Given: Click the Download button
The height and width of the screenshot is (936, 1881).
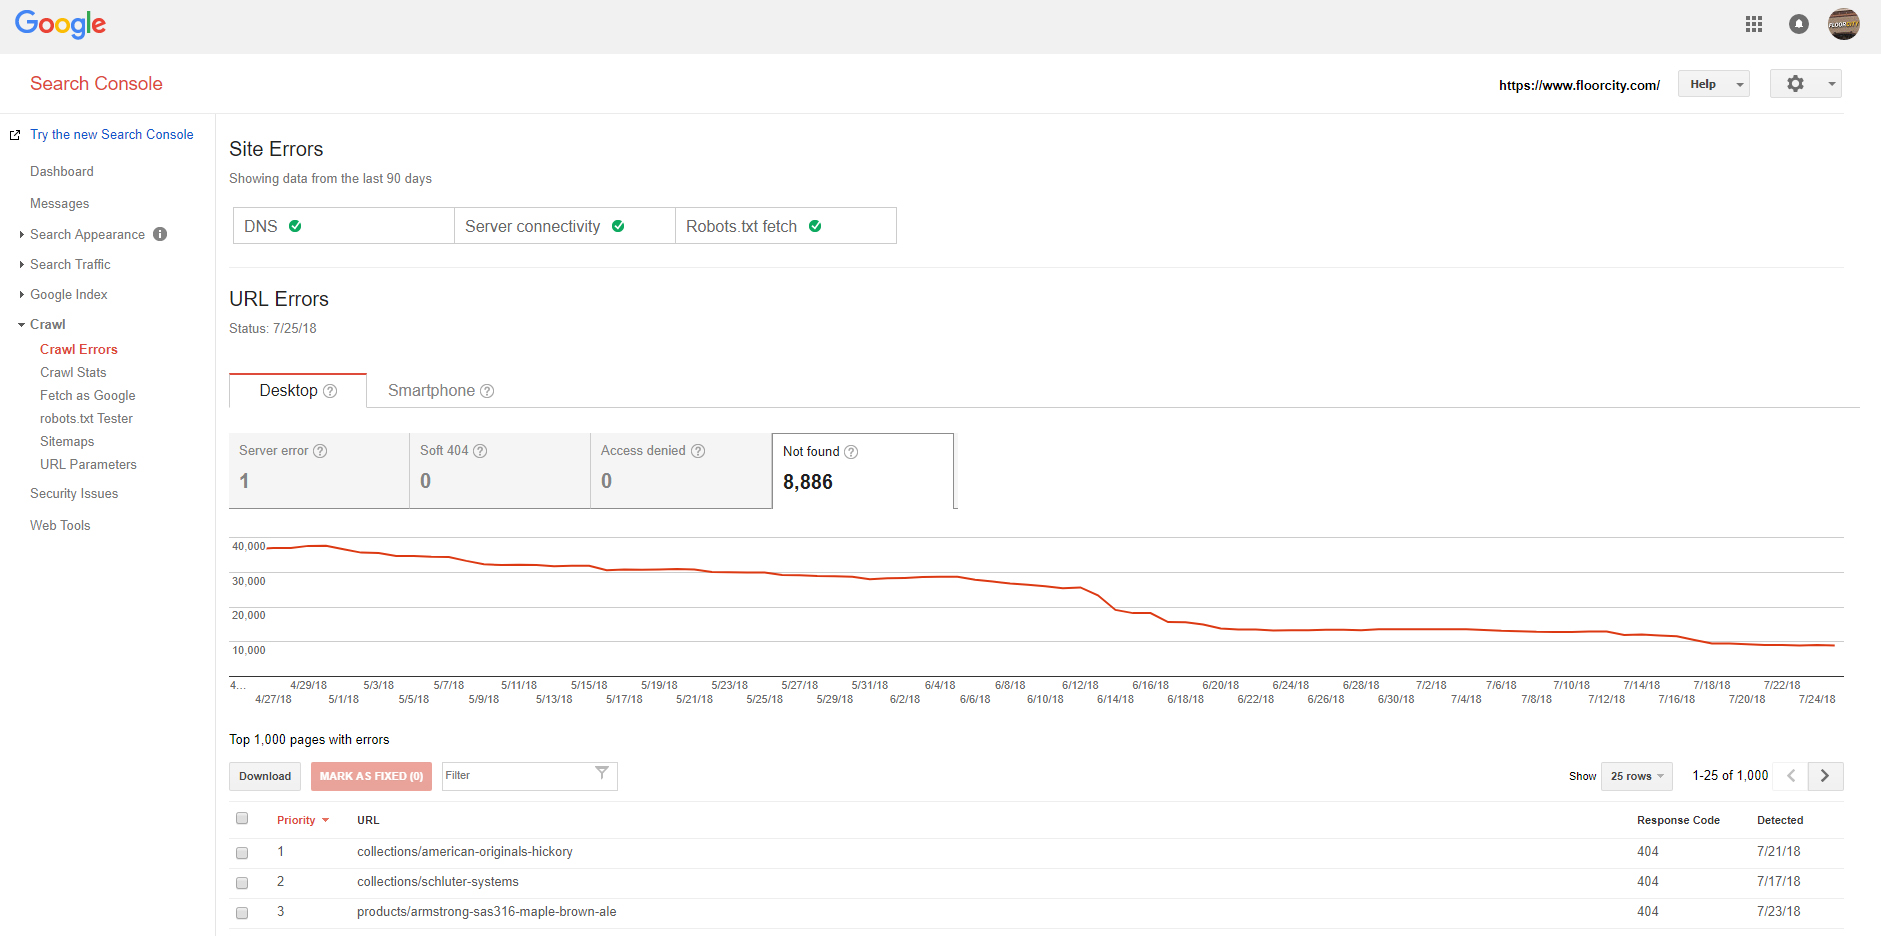Looking at the screenshot, I should point(265,776).
